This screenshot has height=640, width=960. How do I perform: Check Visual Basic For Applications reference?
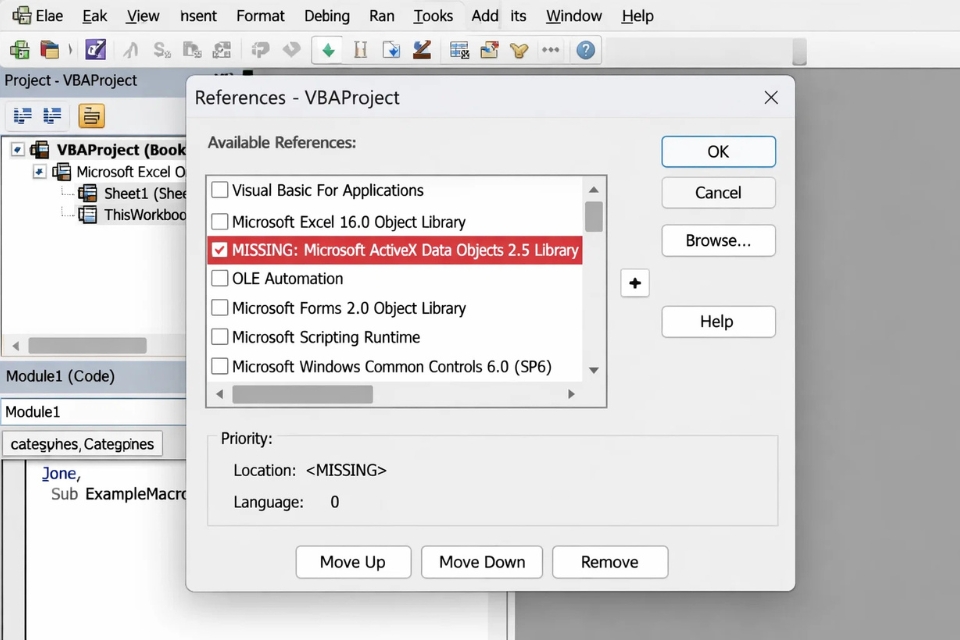pyautogui.click(x=219, y=190)
